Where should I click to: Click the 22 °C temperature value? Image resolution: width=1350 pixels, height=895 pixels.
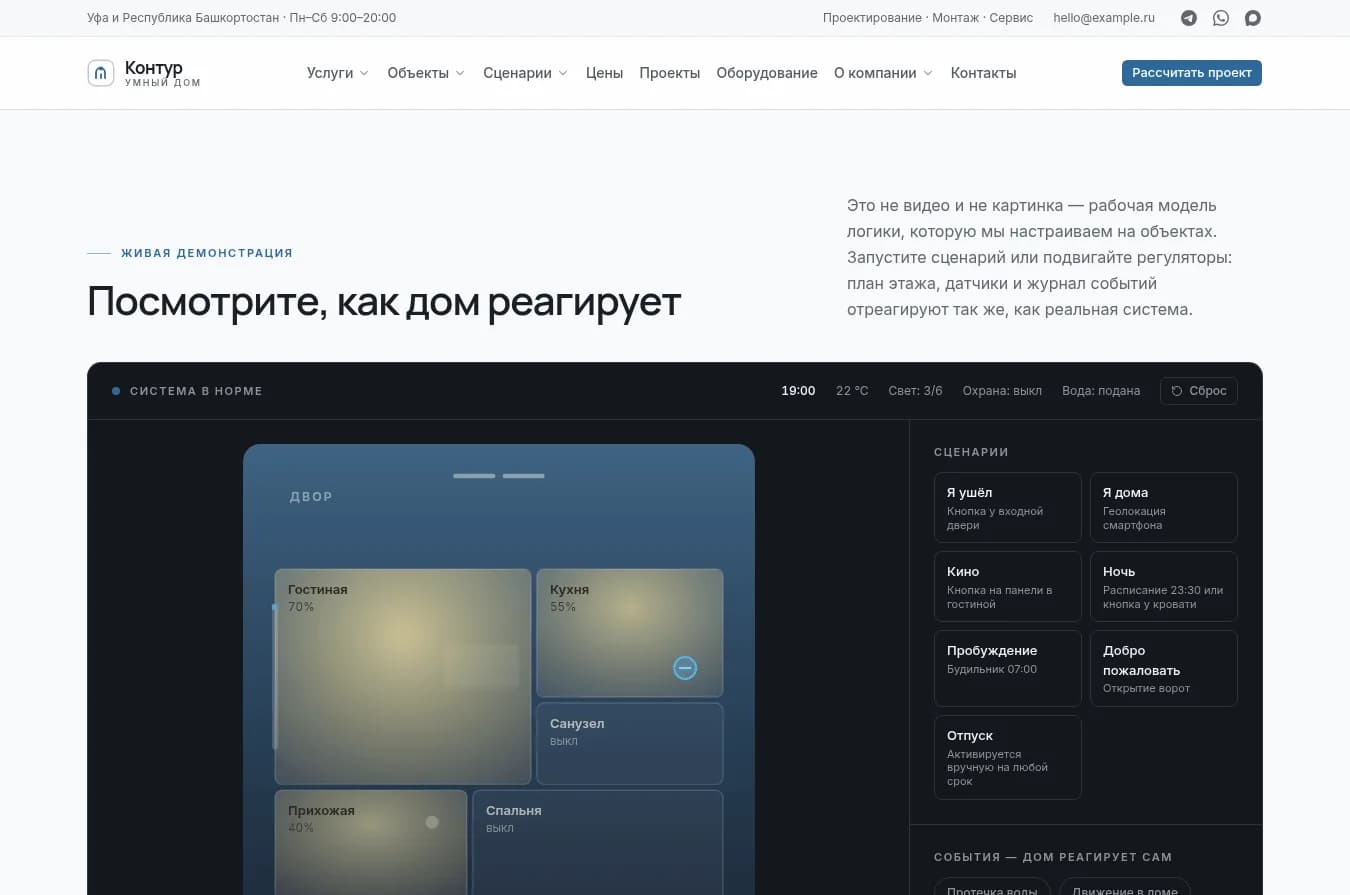(852, 391)
